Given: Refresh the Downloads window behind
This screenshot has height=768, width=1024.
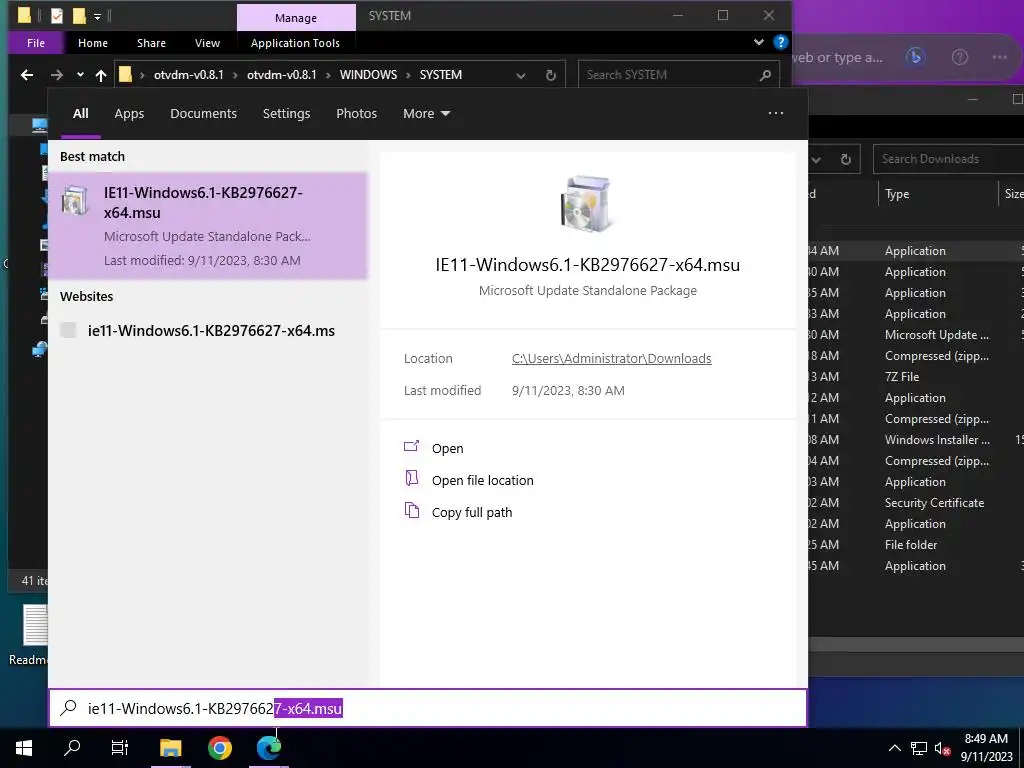Looking at the screenshot, I should coord(846,159).
